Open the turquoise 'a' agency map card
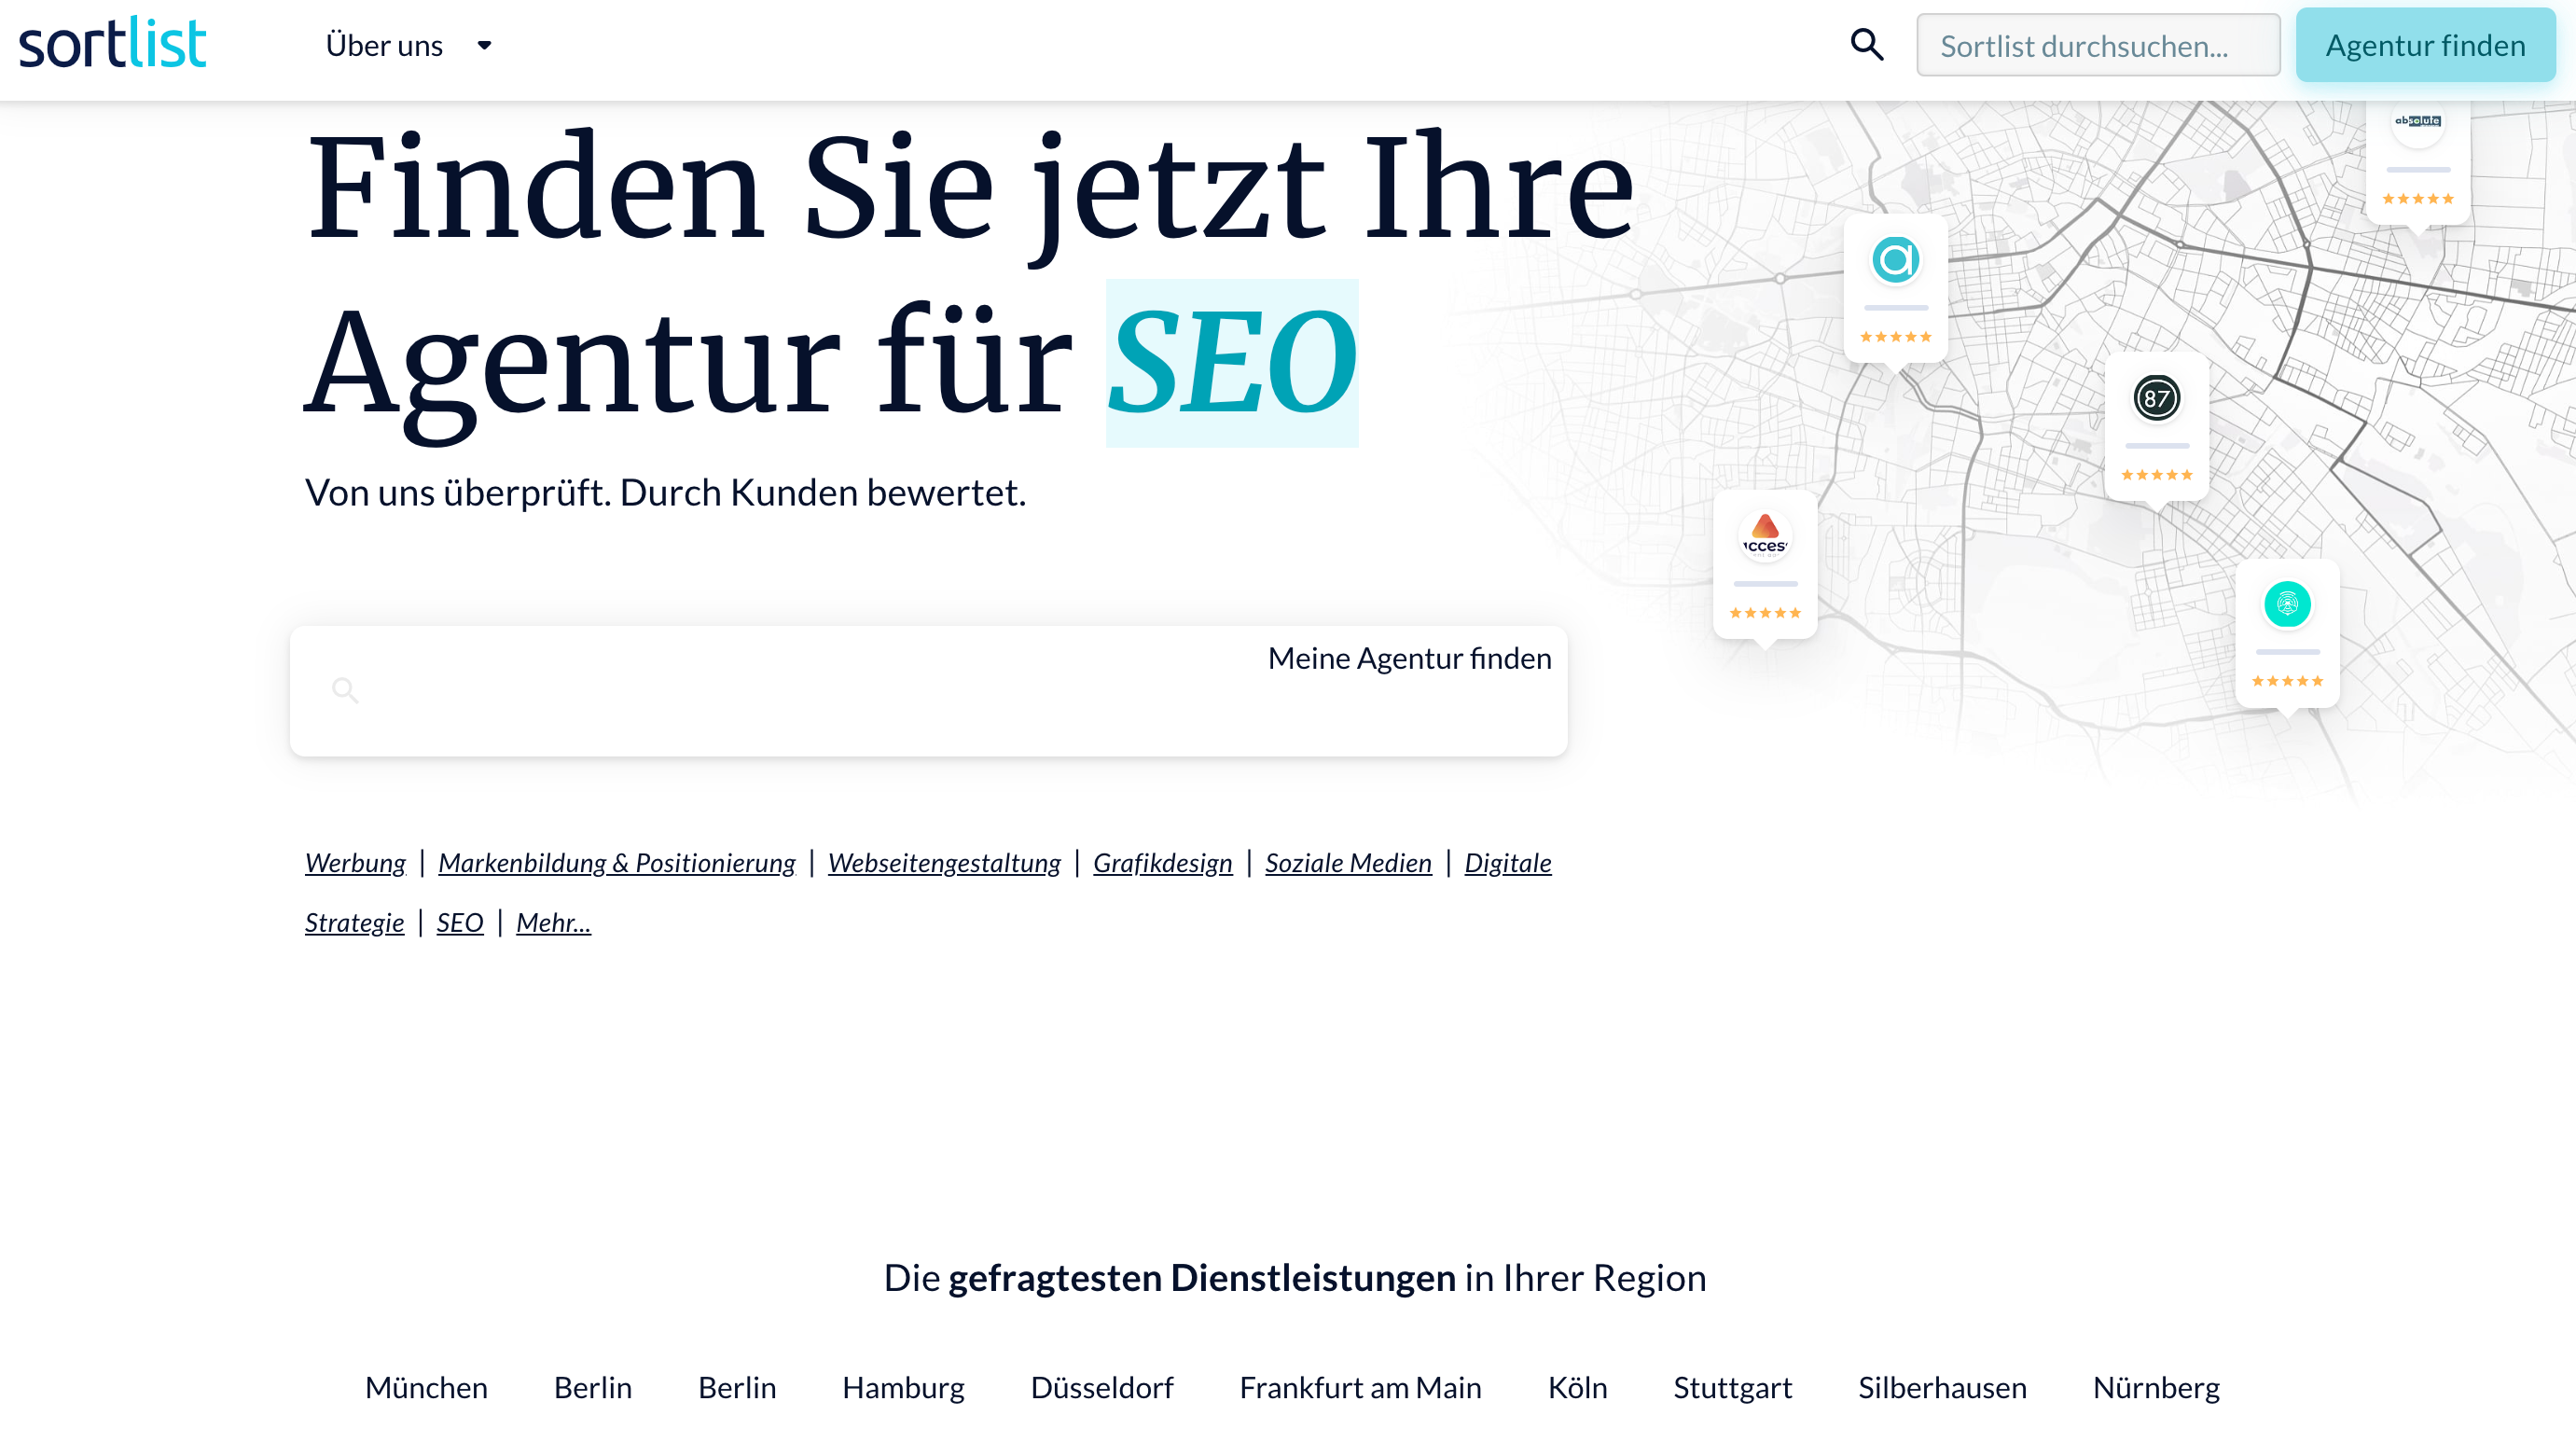Viewport: 2576px width, 1429px height. (1895, 287)
